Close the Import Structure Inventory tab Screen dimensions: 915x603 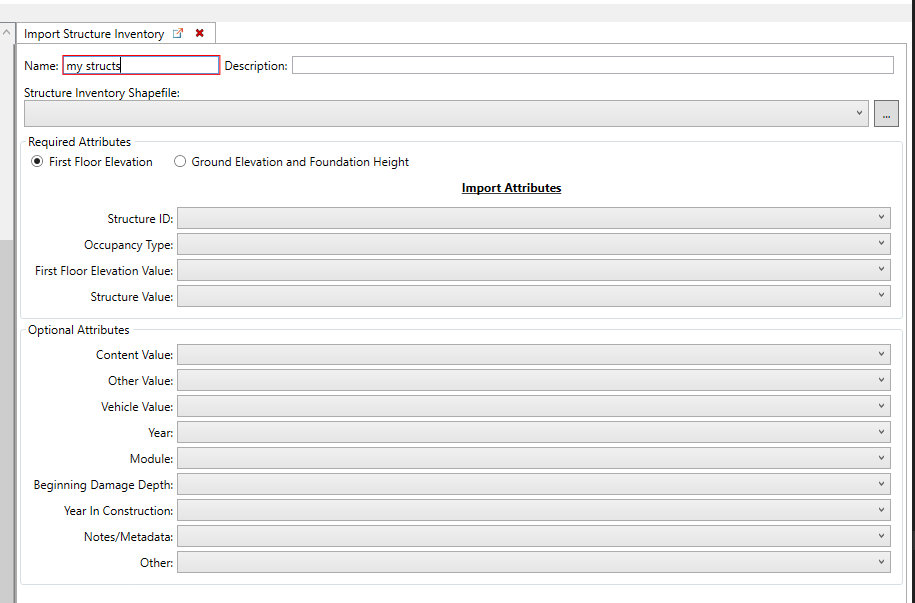(x=198, y=32)
